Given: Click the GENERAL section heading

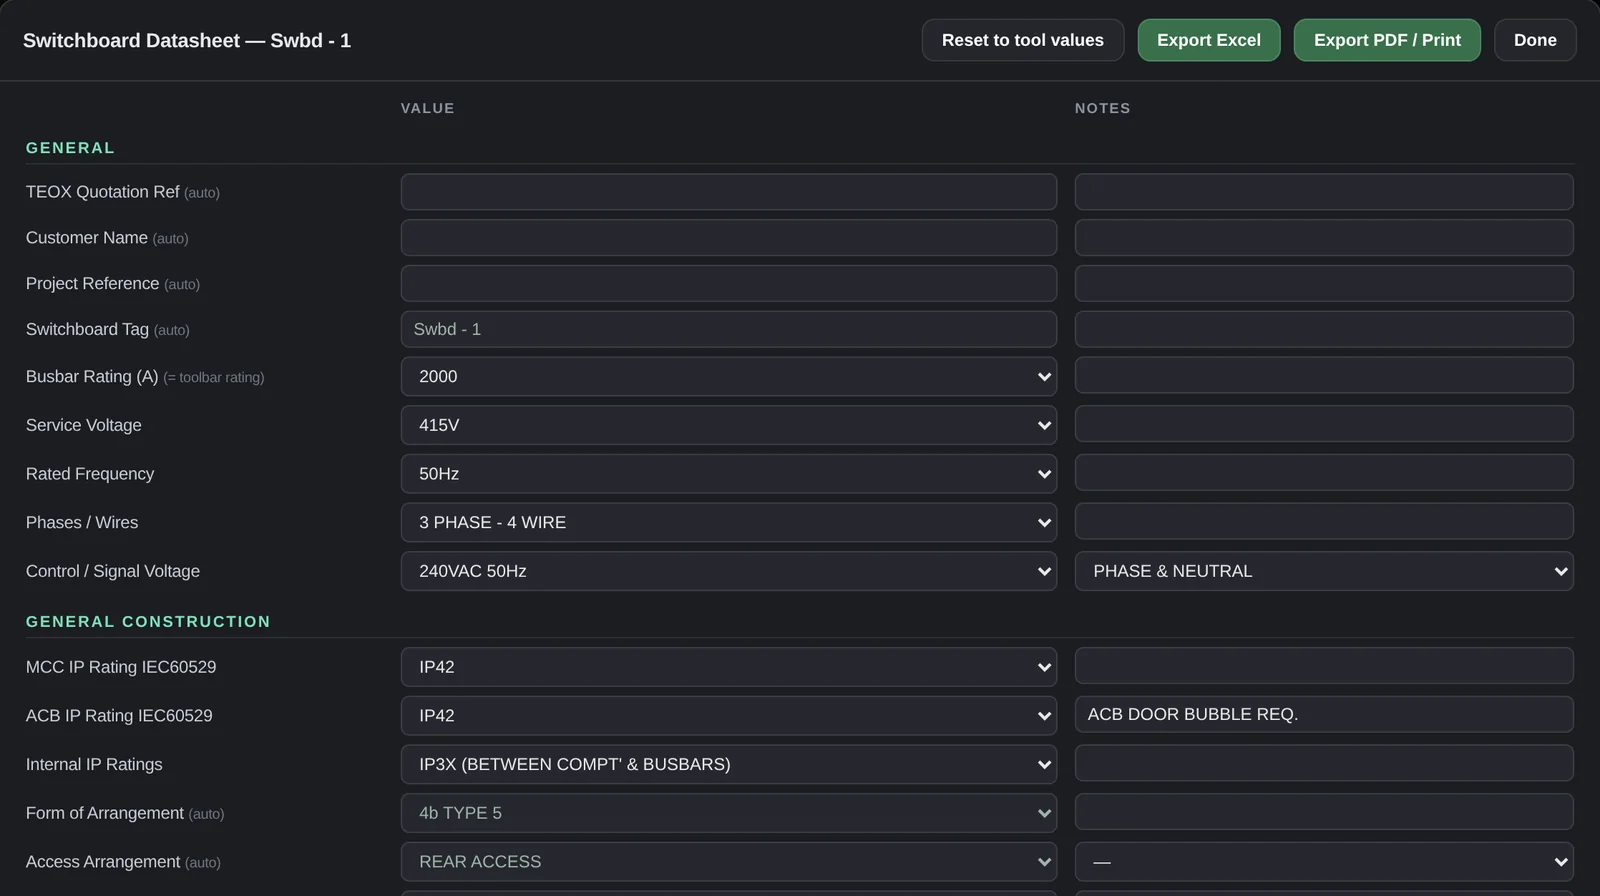Looking at the screenshot, I should [70, 148].
